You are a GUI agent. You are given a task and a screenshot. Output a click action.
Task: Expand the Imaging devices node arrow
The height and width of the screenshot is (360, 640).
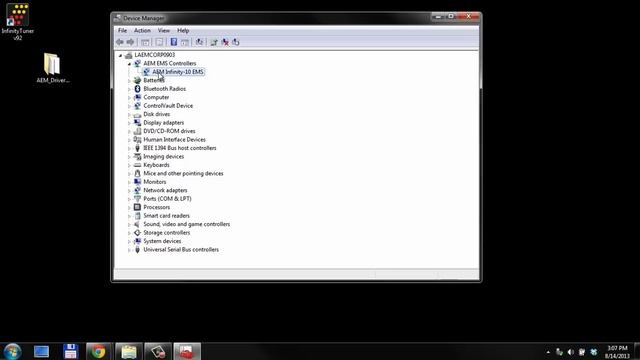pyautogui.click(x=129, y=157)
